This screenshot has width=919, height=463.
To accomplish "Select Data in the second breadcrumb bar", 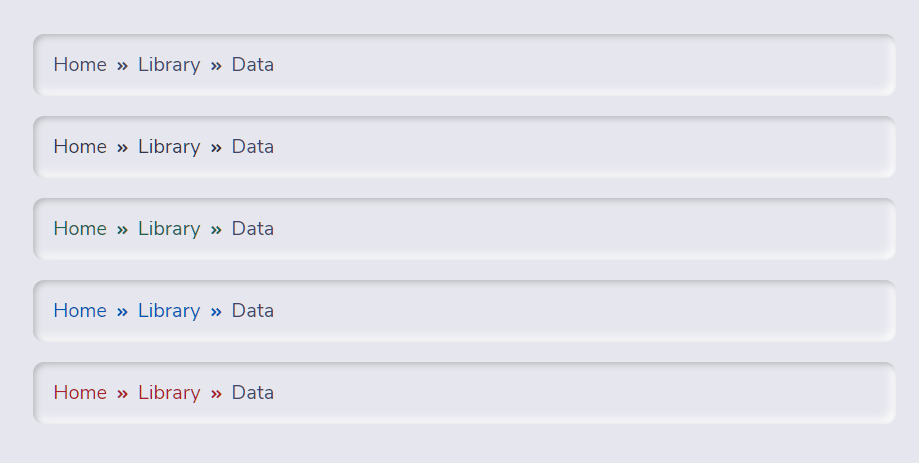I will click(253, 147).
